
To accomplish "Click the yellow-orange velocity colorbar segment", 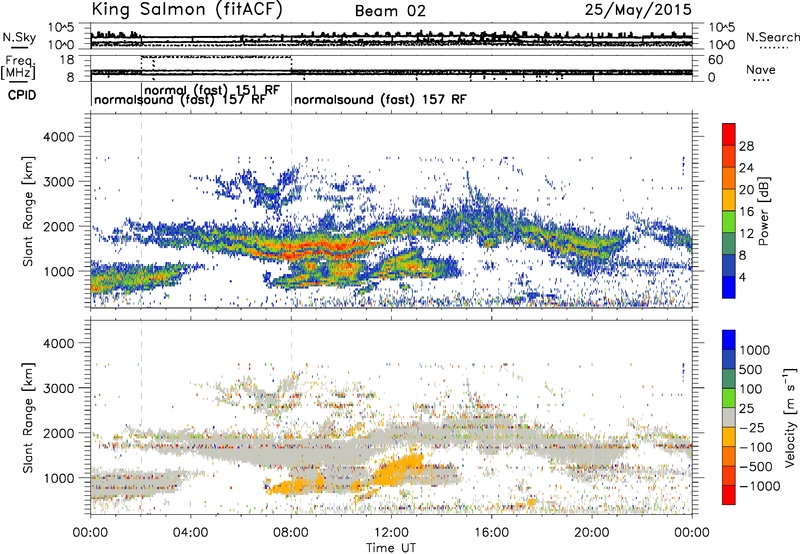I will tap(729, 437).
